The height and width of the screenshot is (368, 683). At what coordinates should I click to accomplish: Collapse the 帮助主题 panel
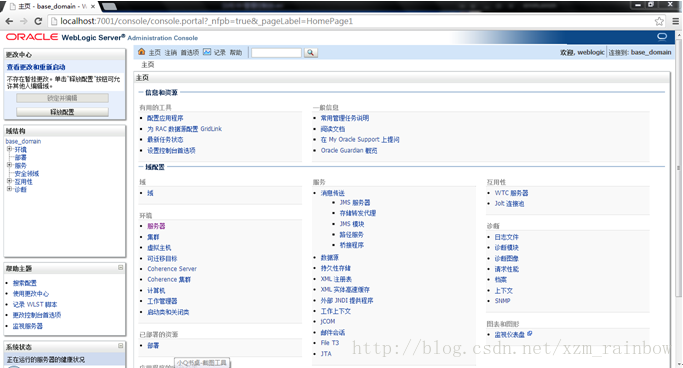121,267
